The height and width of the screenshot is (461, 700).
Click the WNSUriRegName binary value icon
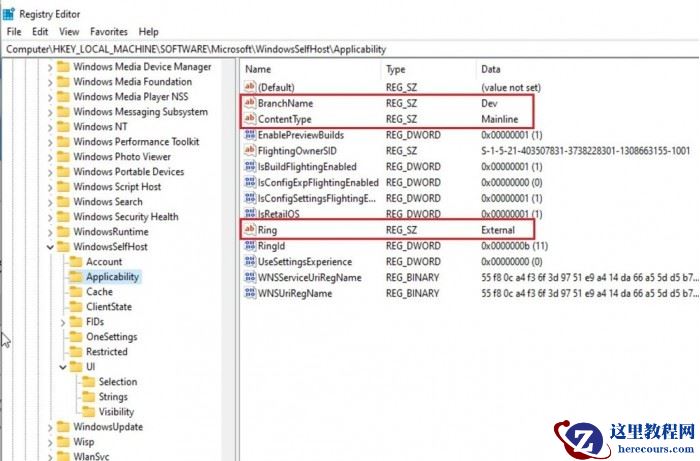(250, 293)
